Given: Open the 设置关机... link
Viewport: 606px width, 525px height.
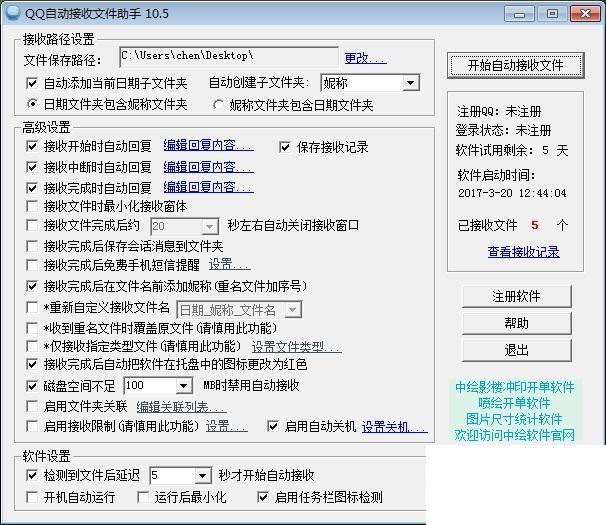Looking at the screenshot, I should [395, 427].
